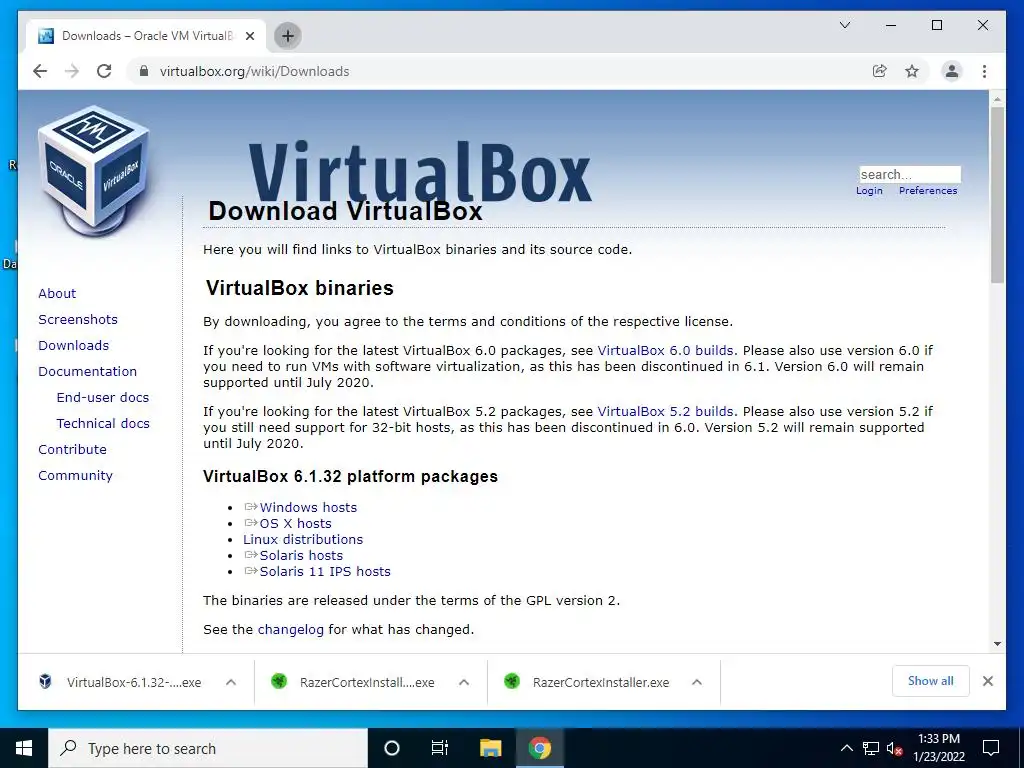The image size is (1024, 768).
Task: Click the VirtualBox cube logo
Action: coord(94,171)
